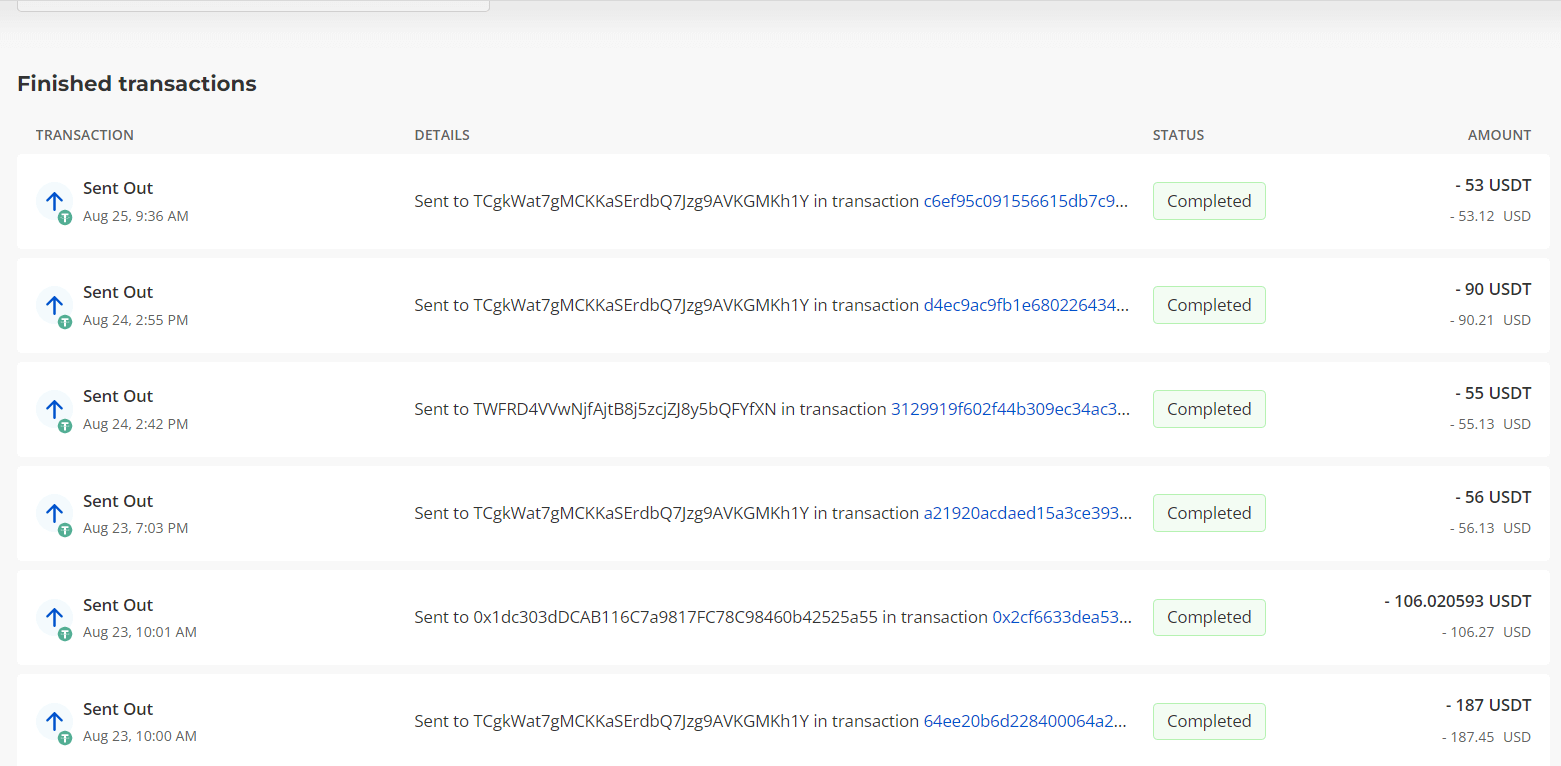1561x766 pixels.
Task: Click Completed status badge for 55 USDT transfer
Action: coord(1209,409)
